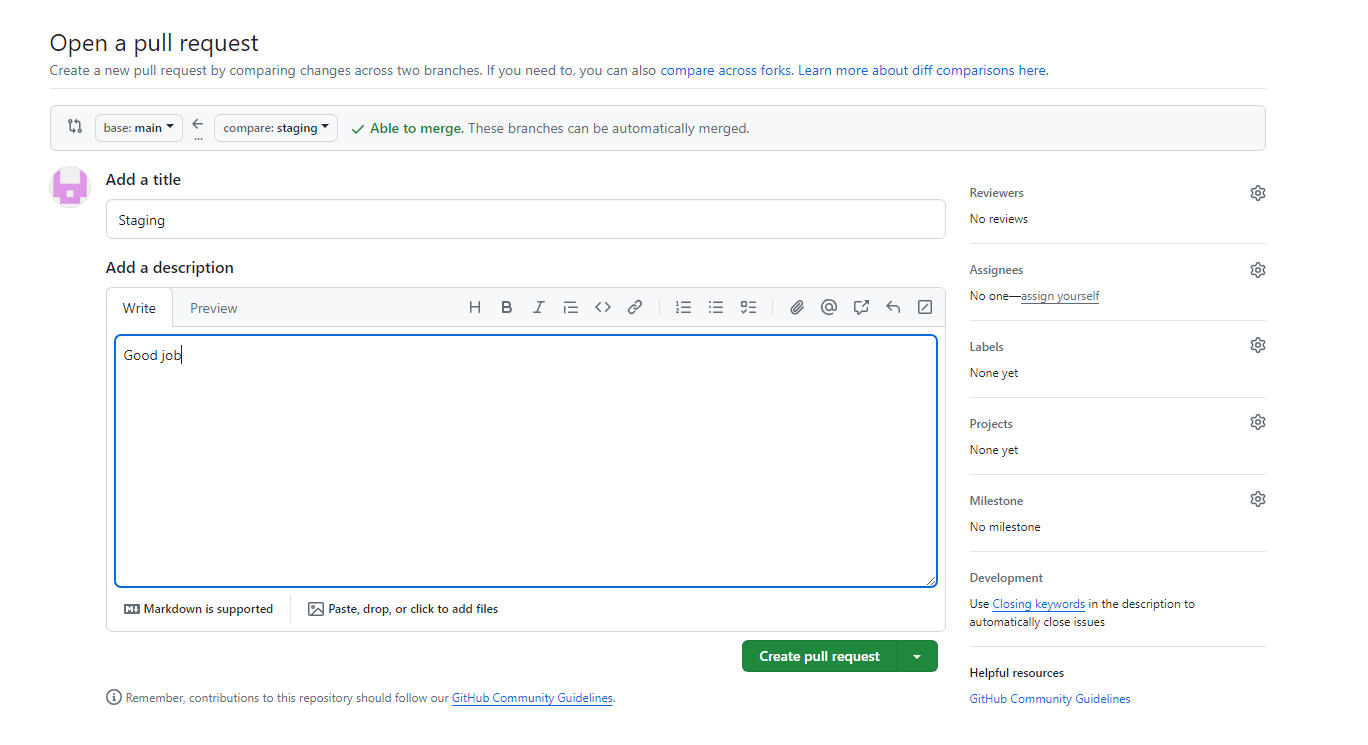Add a link with the link icon
The width and height of the screenshot is (1368, 745).
tap(635, 308)
